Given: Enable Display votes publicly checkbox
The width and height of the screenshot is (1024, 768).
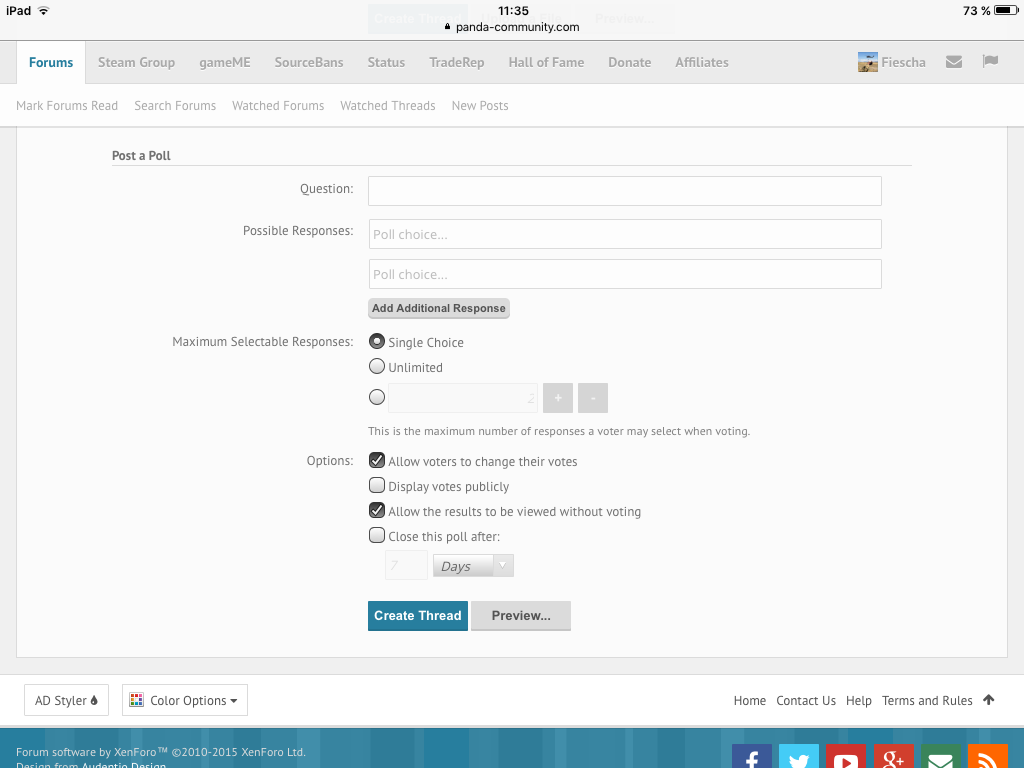Looking at the screenshot, I should coord(377,486).
